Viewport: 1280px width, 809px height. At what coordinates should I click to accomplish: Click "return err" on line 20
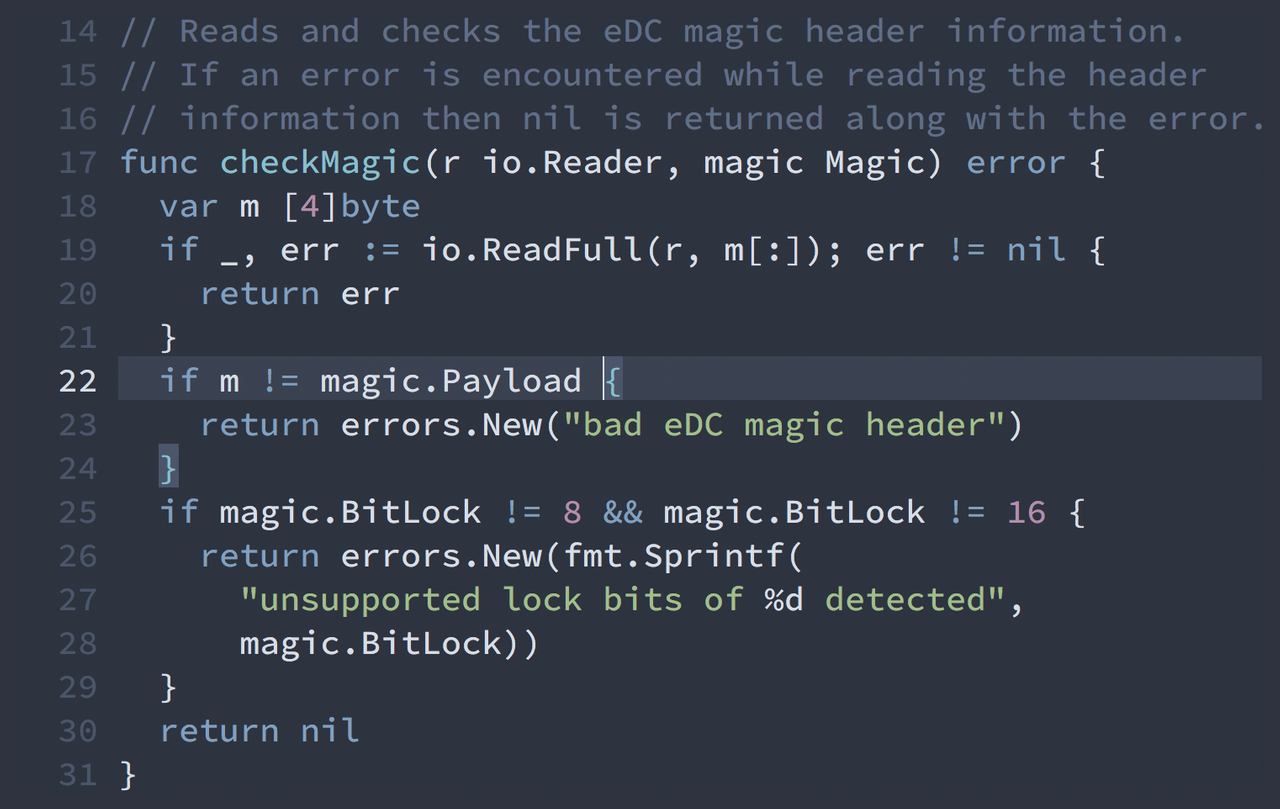tap(300, 294)
